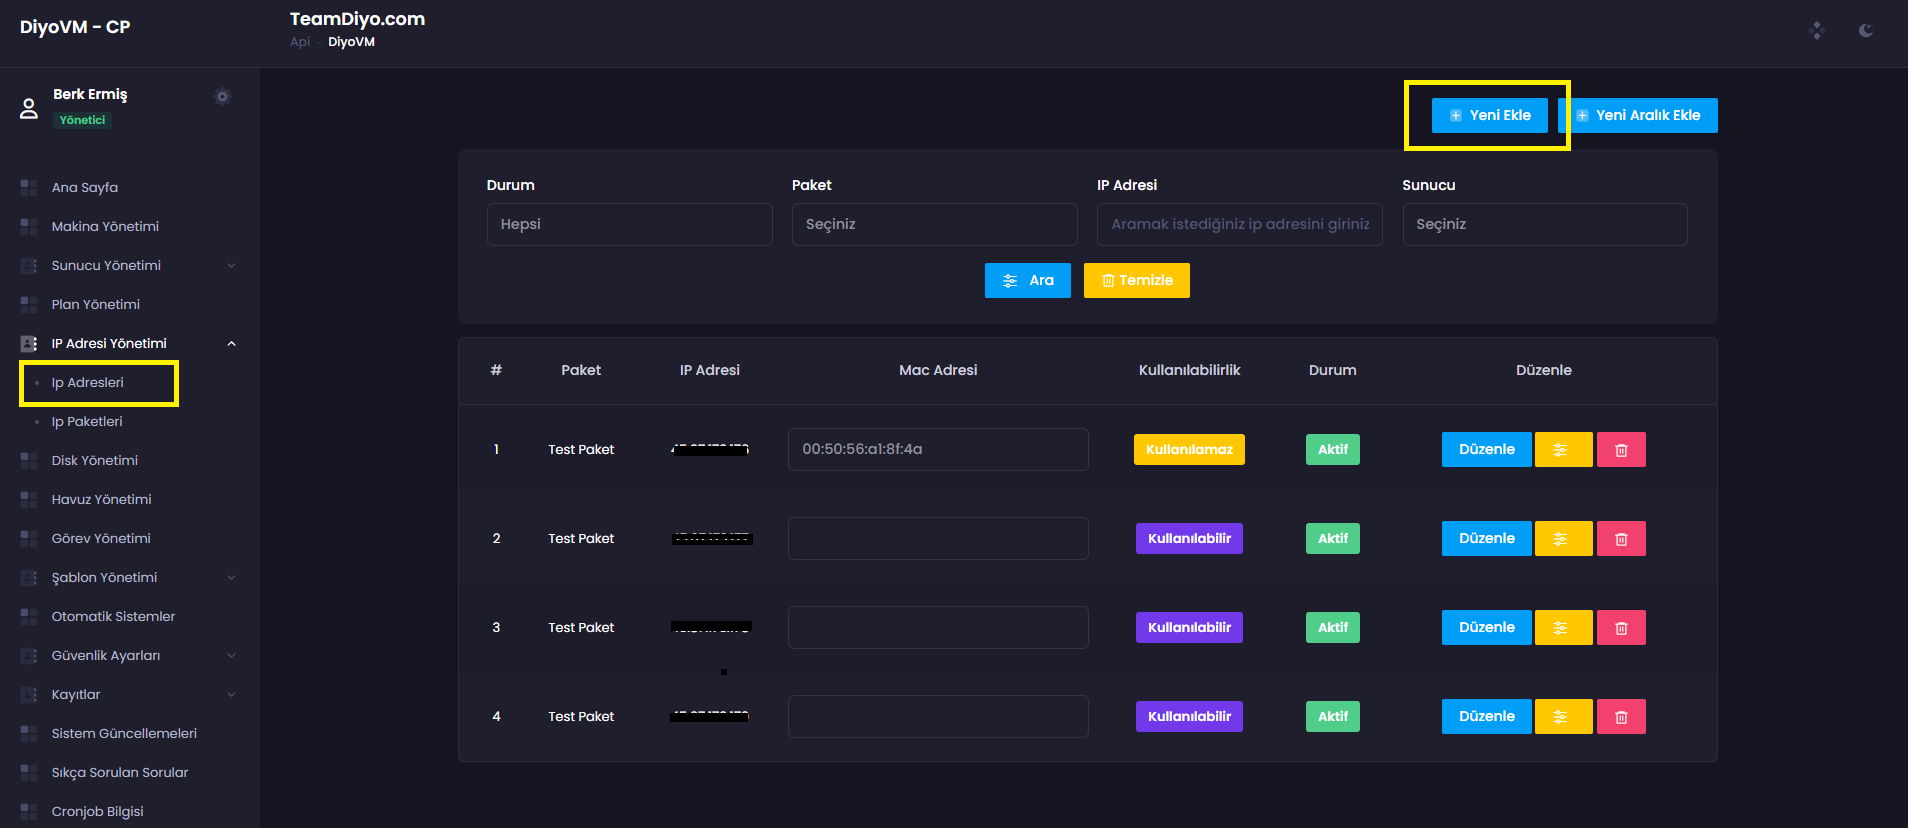Click the Aktif badge in row 4
This screenshot has height=828, width=1908.
click(1333, 717)
